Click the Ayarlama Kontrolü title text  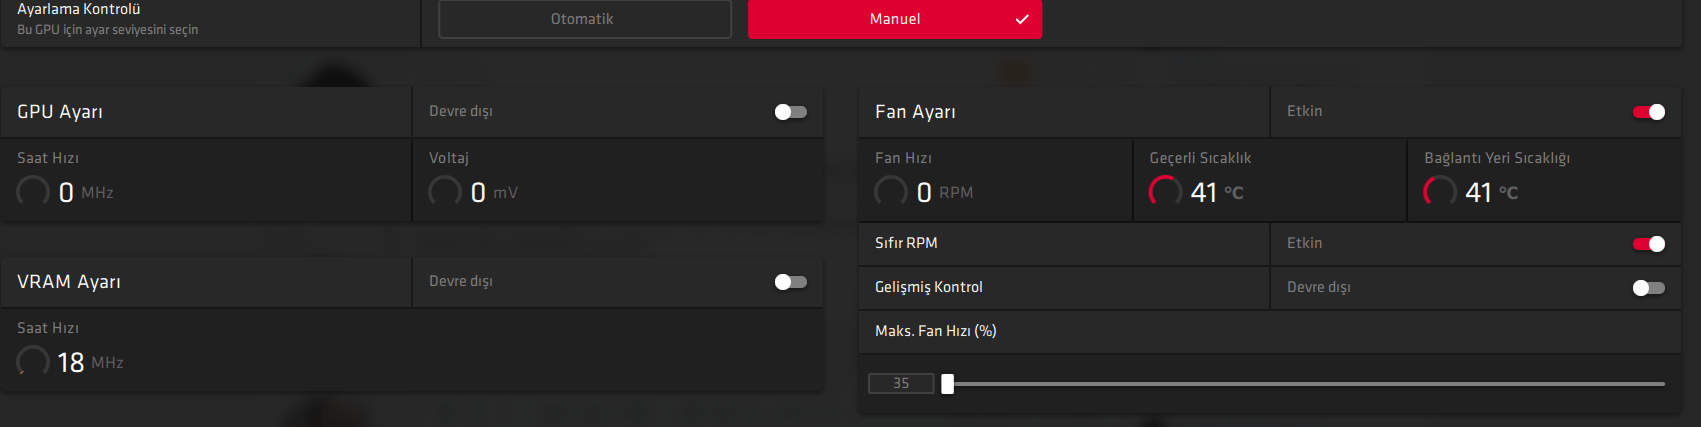tap(79, 9)
